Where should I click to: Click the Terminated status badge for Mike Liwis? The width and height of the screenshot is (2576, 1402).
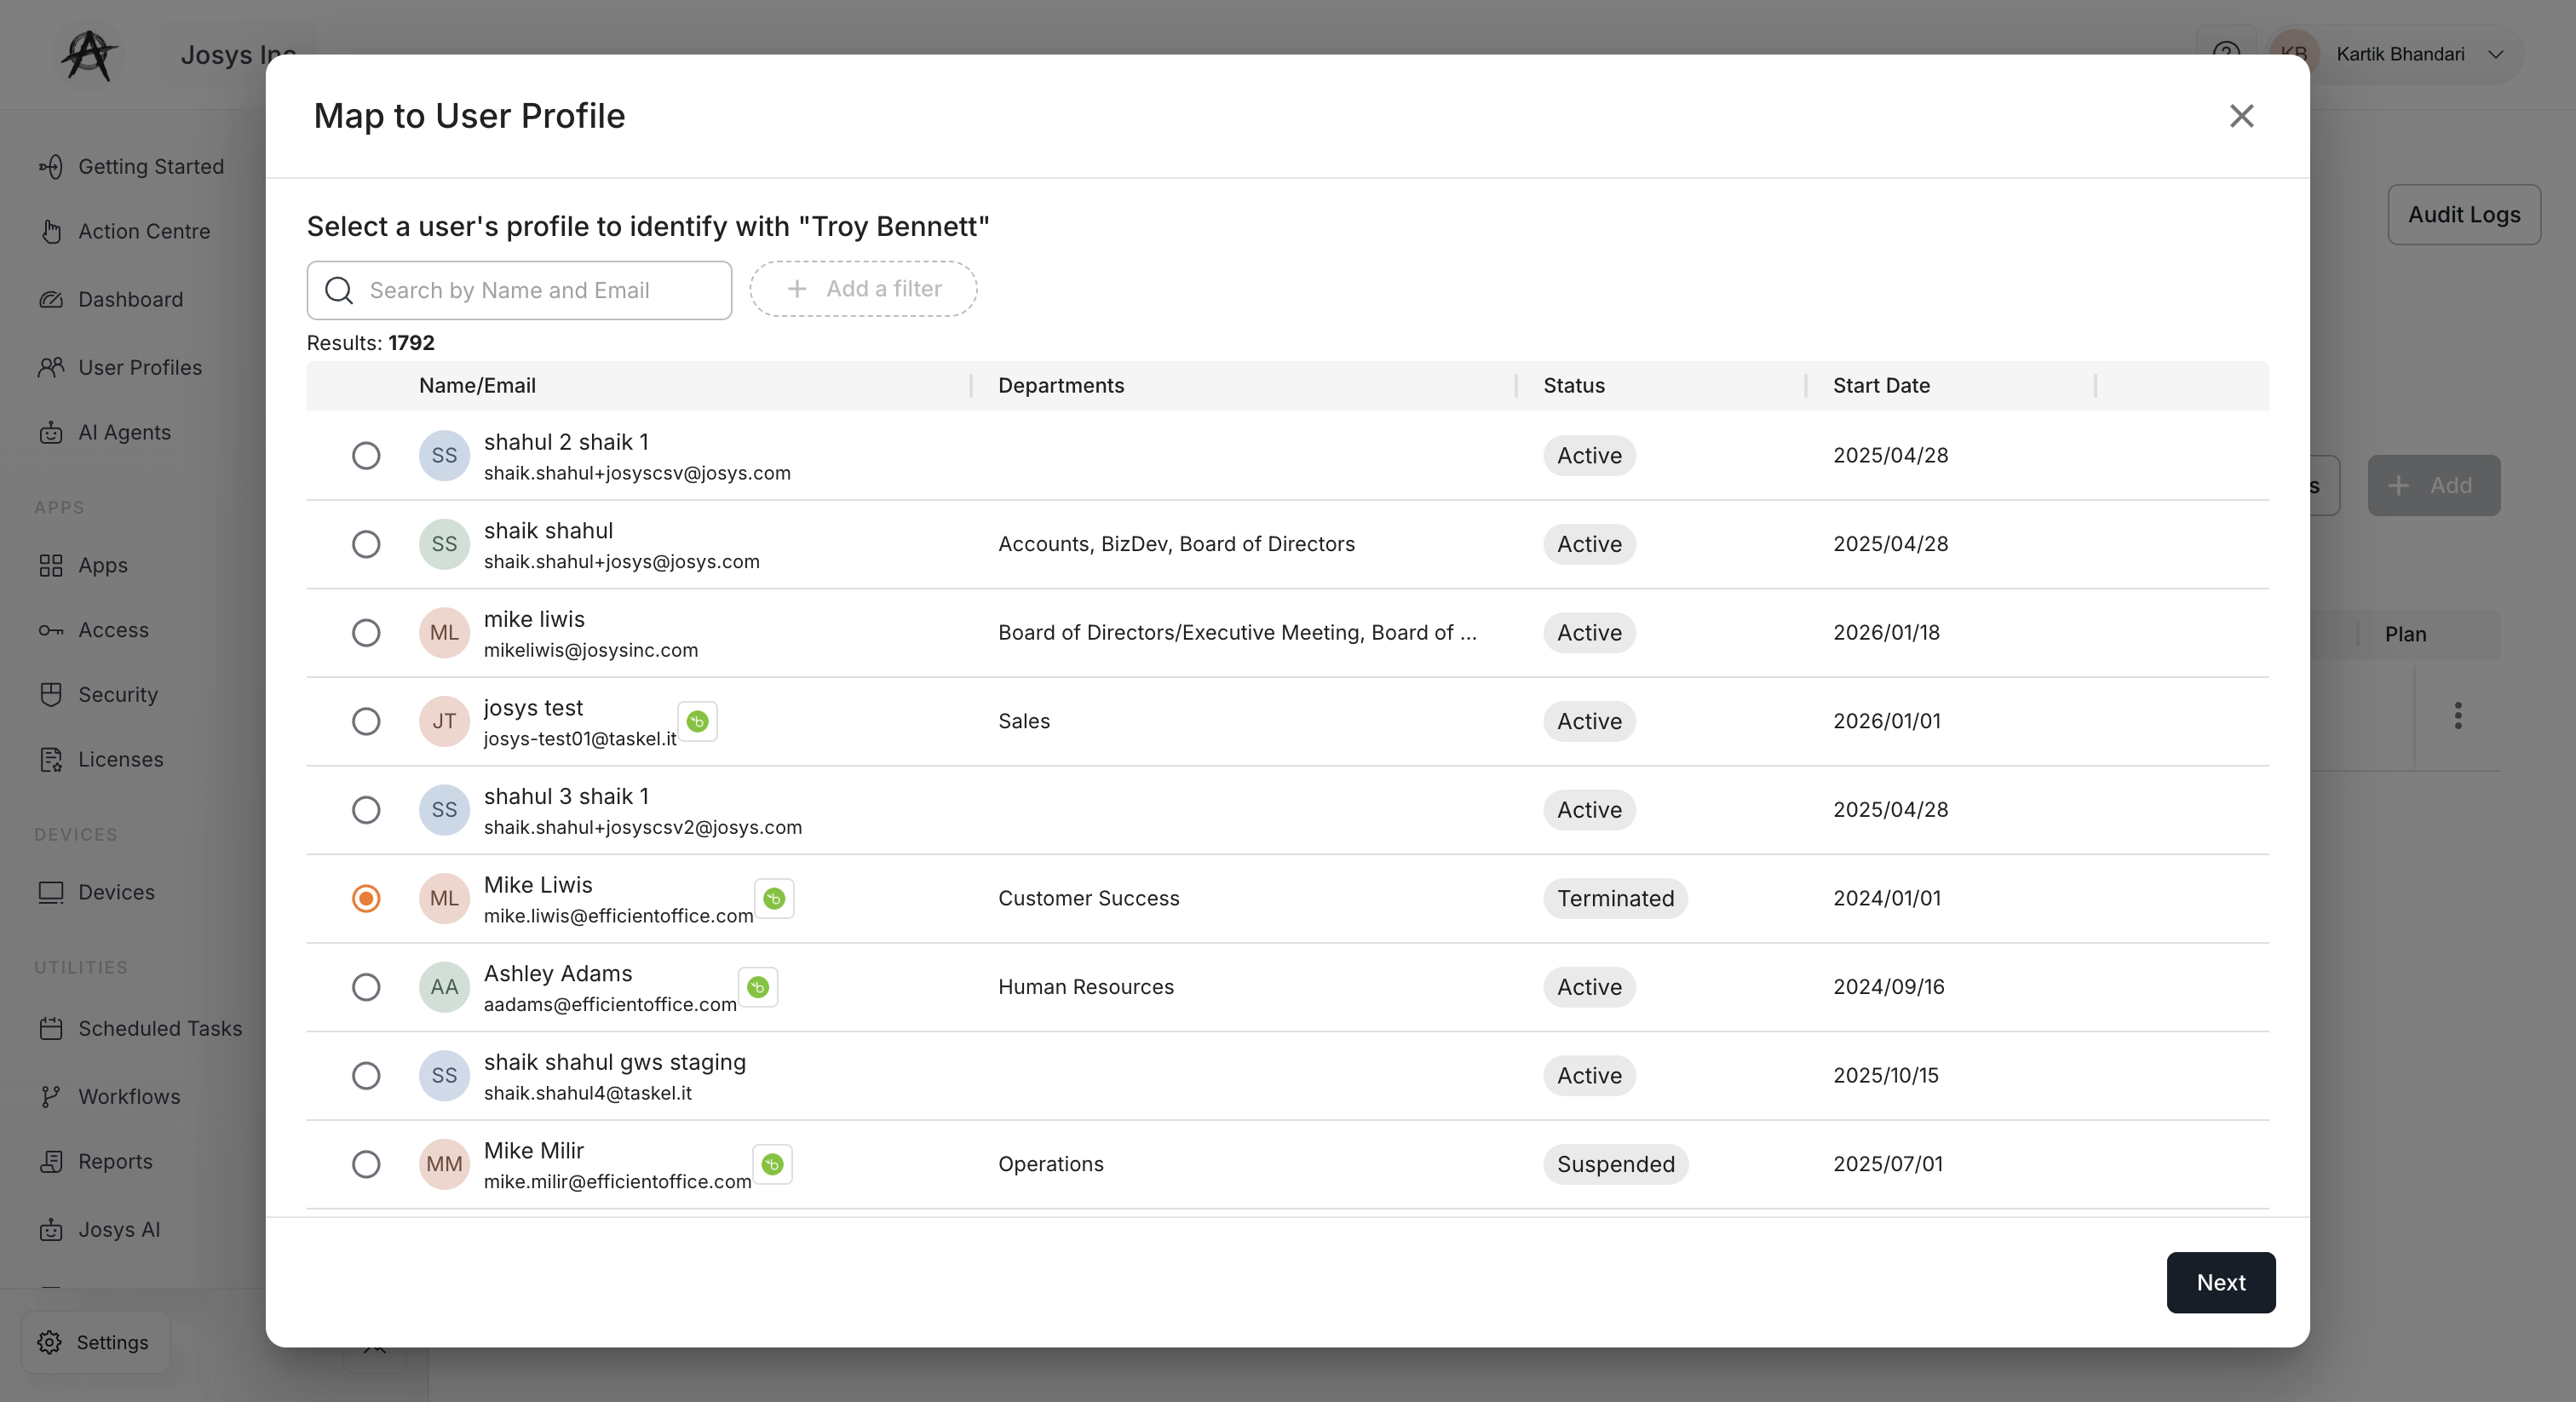[1615, 898]
